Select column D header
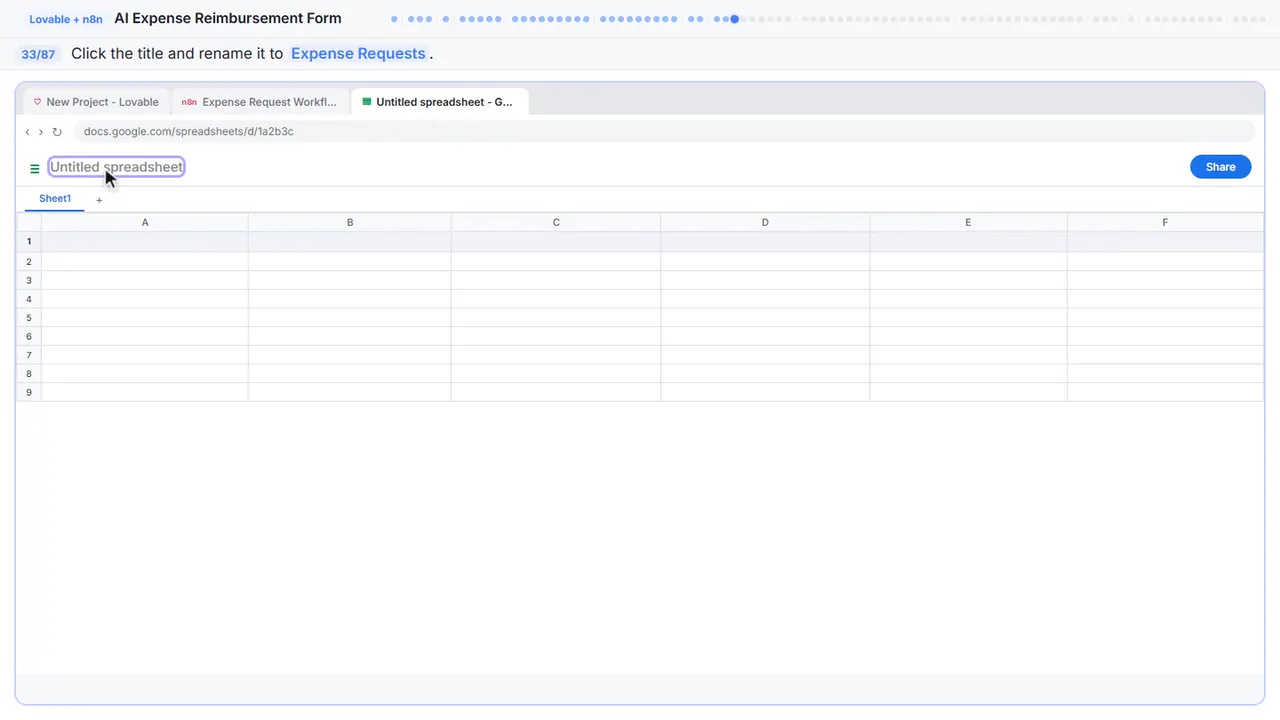Image resolution: width=1280 pixels, height=720 pixels. (x=765, y=222)
